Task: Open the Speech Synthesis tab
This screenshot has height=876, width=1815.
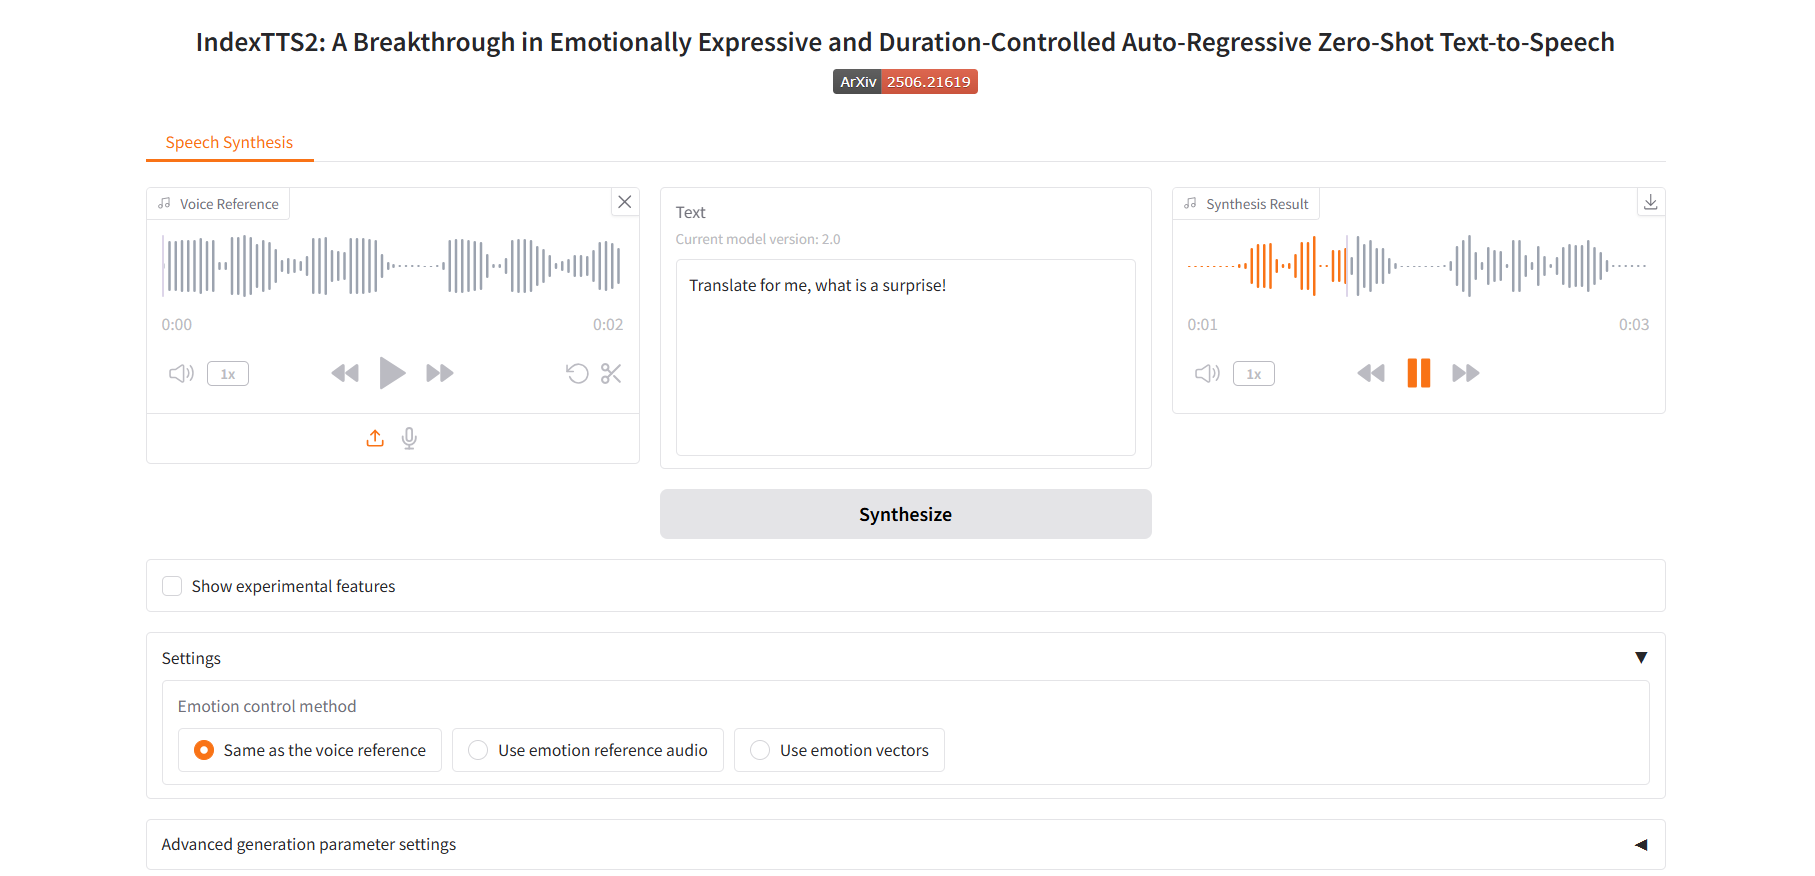Action: click(x=229, y=142)
